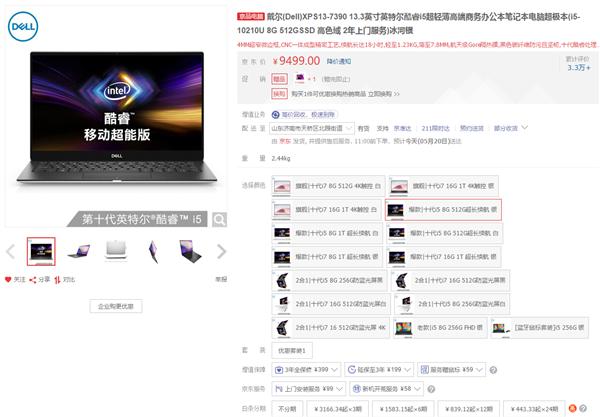600x417 pixels.
Task: Select 不分期 installment option
Action: [287, 409]
